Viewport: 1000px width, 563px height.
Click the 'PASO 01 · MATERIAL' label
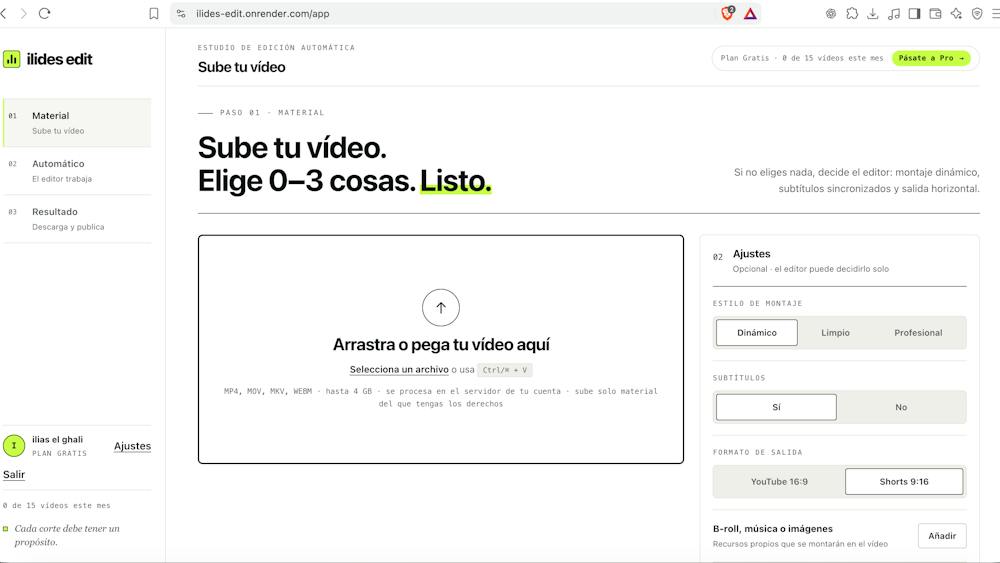[x=272, y=112]
